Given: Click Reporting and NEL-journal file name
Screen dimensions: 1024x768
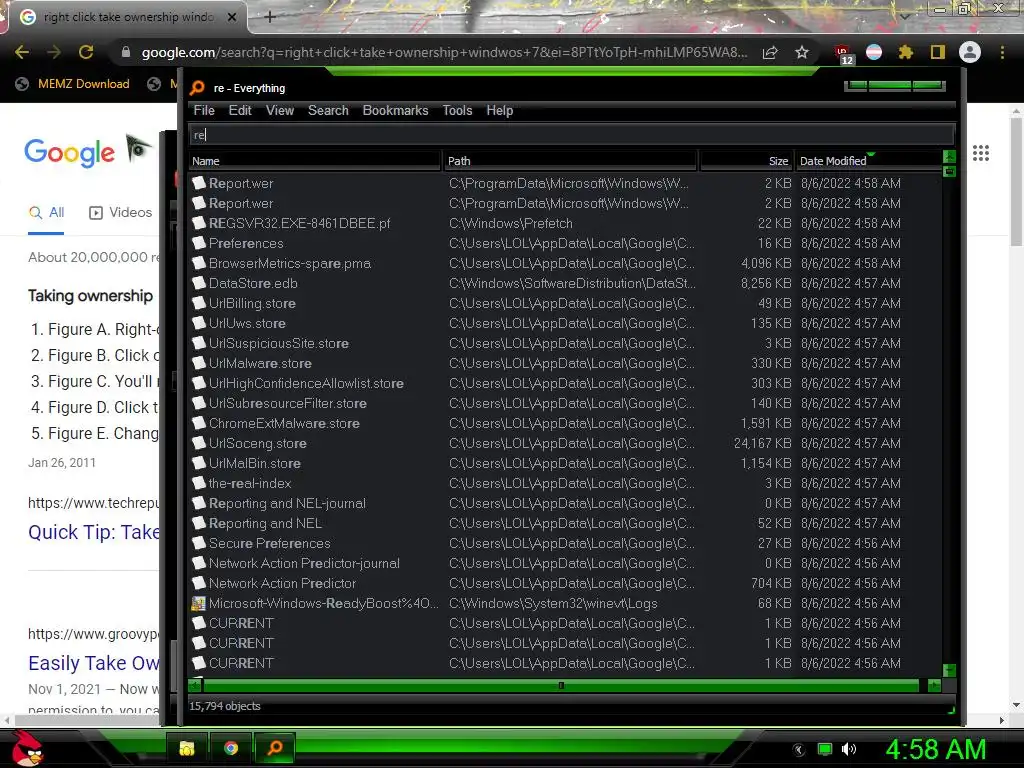Looking at the screenshot, I should [287, 504].
